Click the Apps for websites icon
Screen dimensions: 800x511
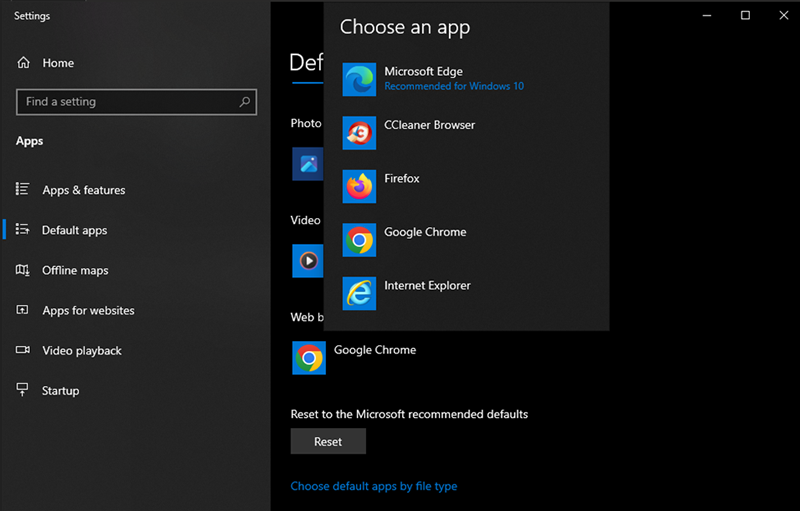(22, 310)
